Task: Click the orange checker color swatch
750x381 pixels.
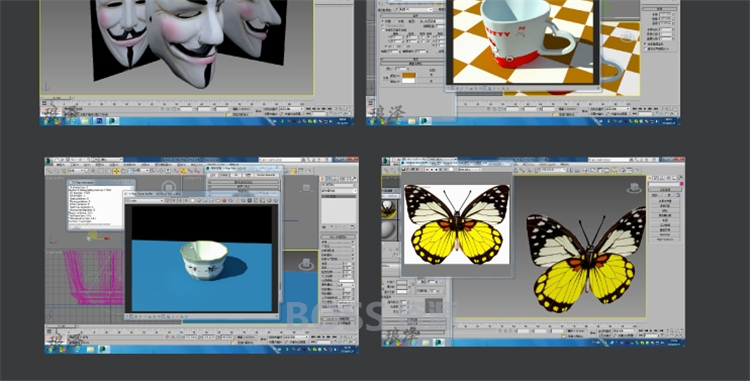Action: 408,76
